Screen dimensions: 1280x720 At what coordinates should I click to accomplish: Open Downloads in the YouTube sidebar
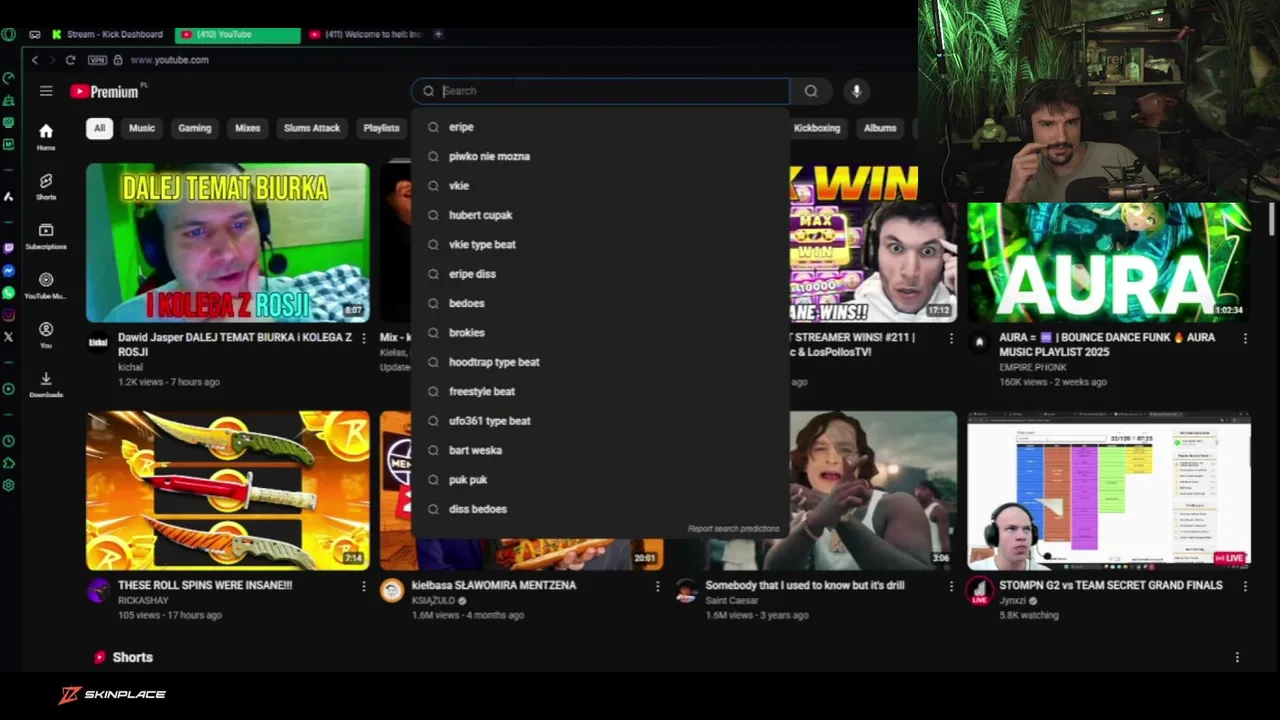46,384
